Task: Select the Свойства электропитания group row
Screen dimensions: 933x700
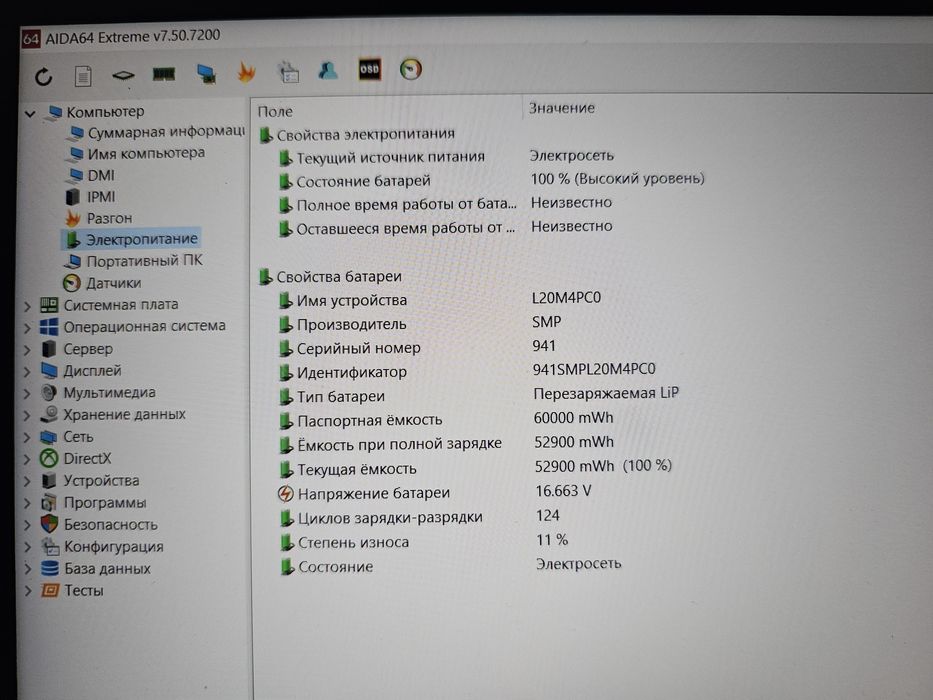Action: click(357, 135)
